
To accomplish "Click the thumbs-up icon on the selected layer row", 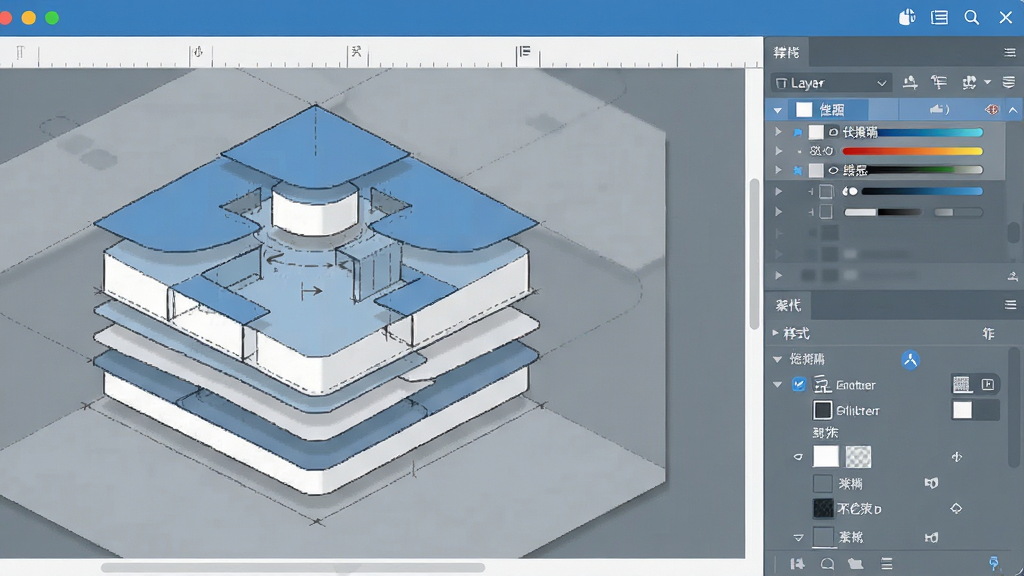I will click(x=939, y=109).
